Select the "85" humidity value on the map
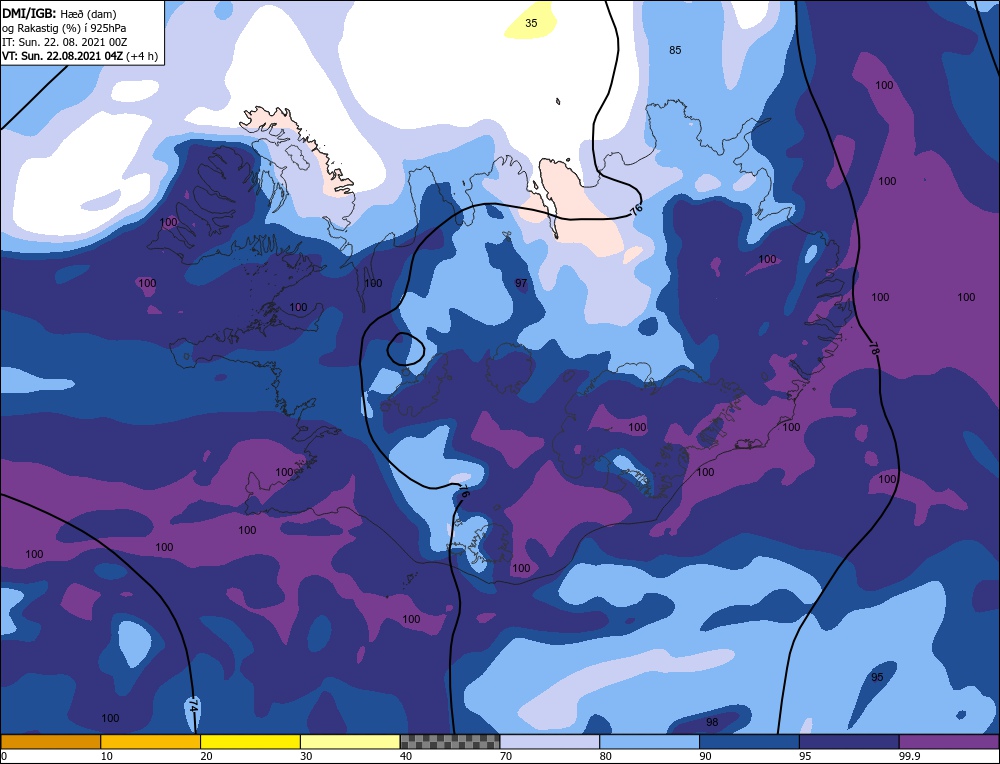1000x764 pixels. pos(675,50)
